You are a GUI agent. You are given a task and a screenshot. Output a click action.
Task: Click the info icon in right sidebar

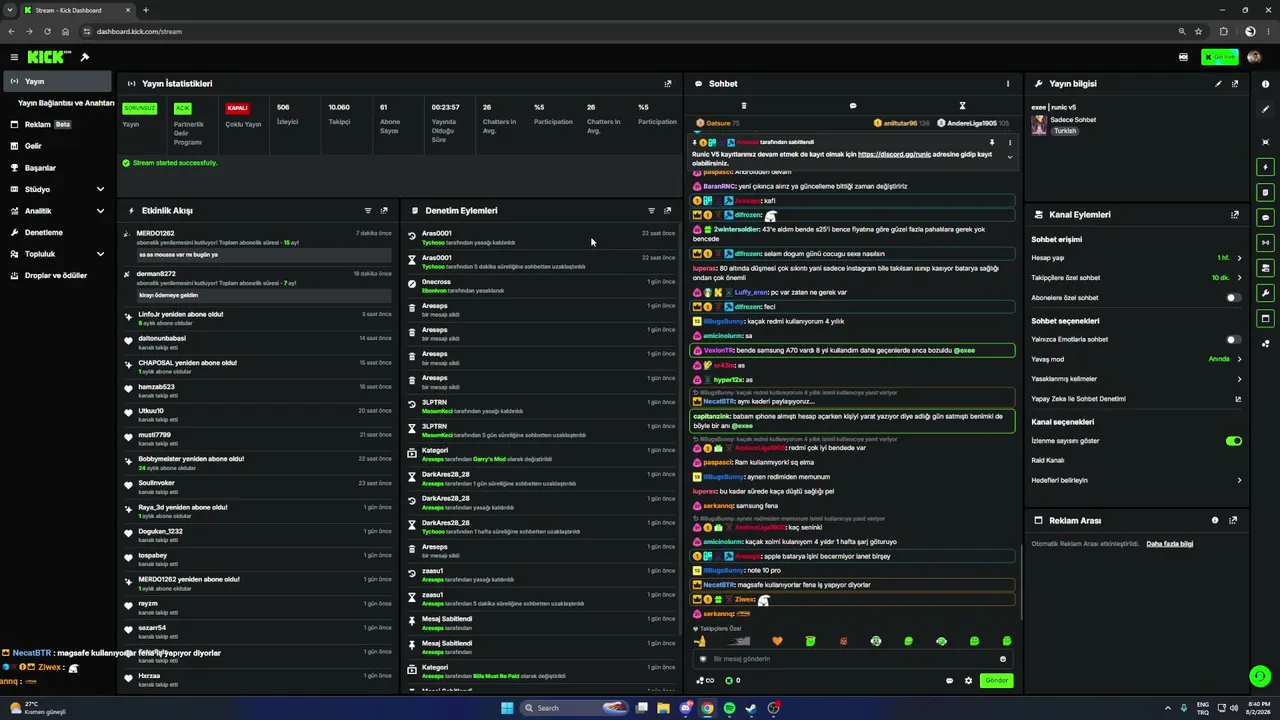[x=1266, y=84]
